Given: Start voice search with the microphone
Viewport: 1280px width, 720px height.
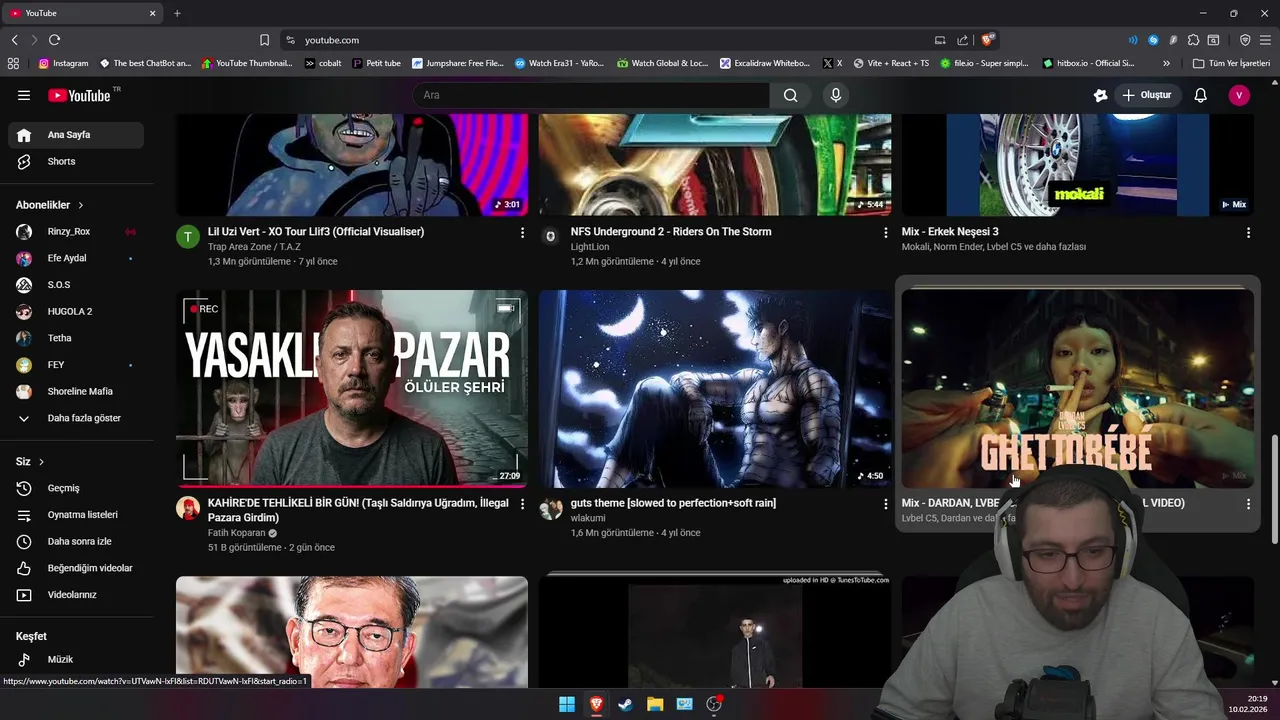Looking at the screenshot, I should point(836,95).
